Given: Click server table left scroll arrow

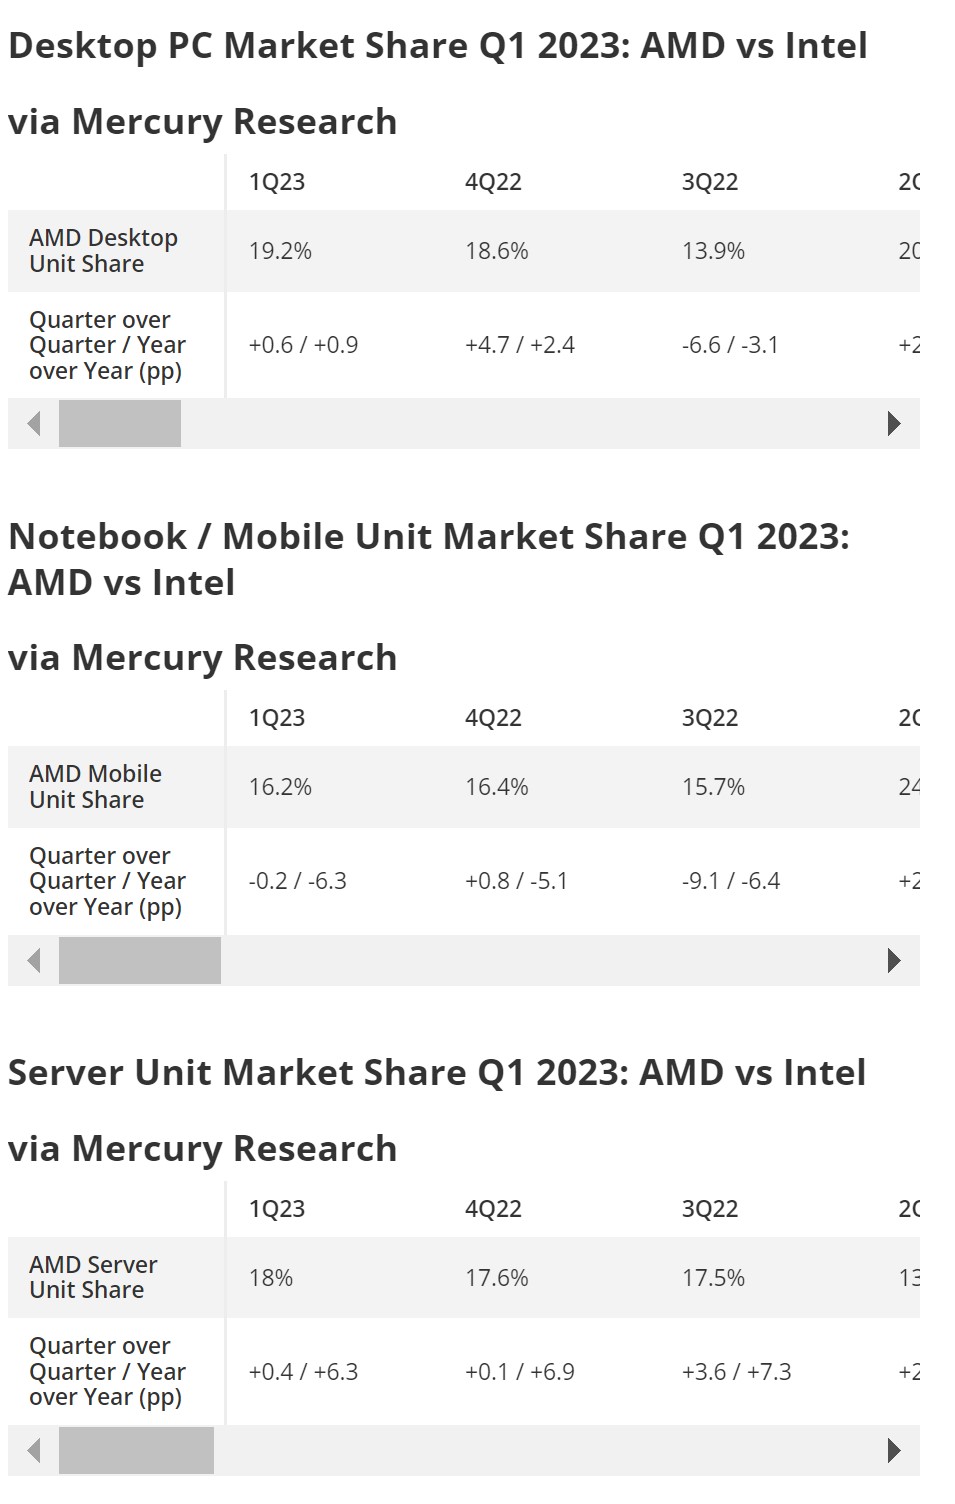Looking at the screenshot, I should [x=34, y=1451].
